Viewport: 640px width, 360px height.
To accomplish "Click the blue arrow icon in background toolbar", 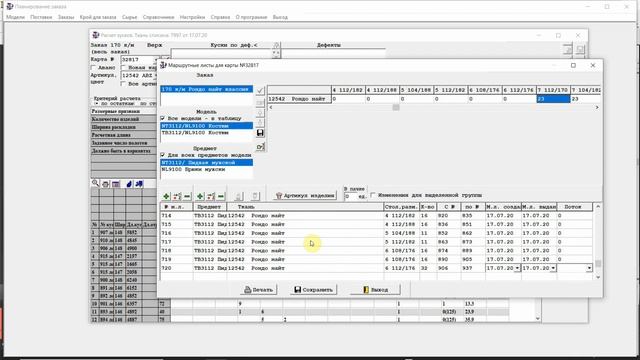I will (x=139, y=184).
